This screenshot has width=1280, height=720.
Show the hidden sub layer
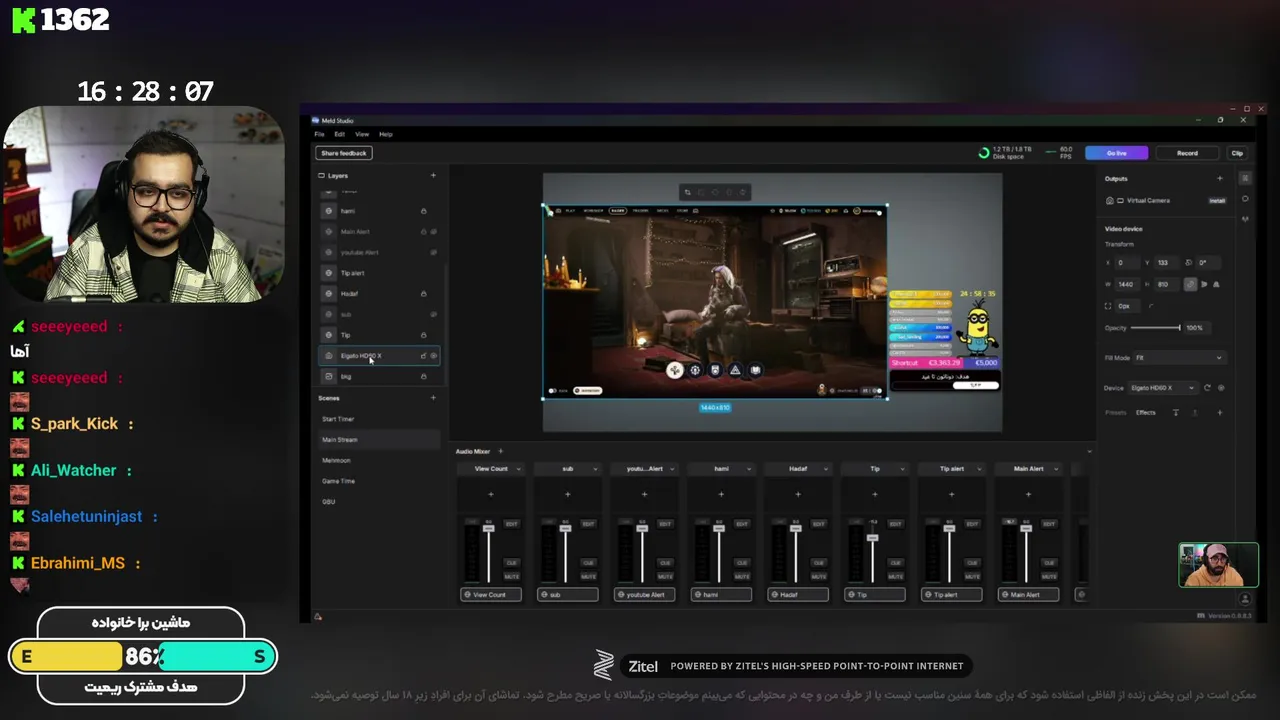click(x=433, y=314)
